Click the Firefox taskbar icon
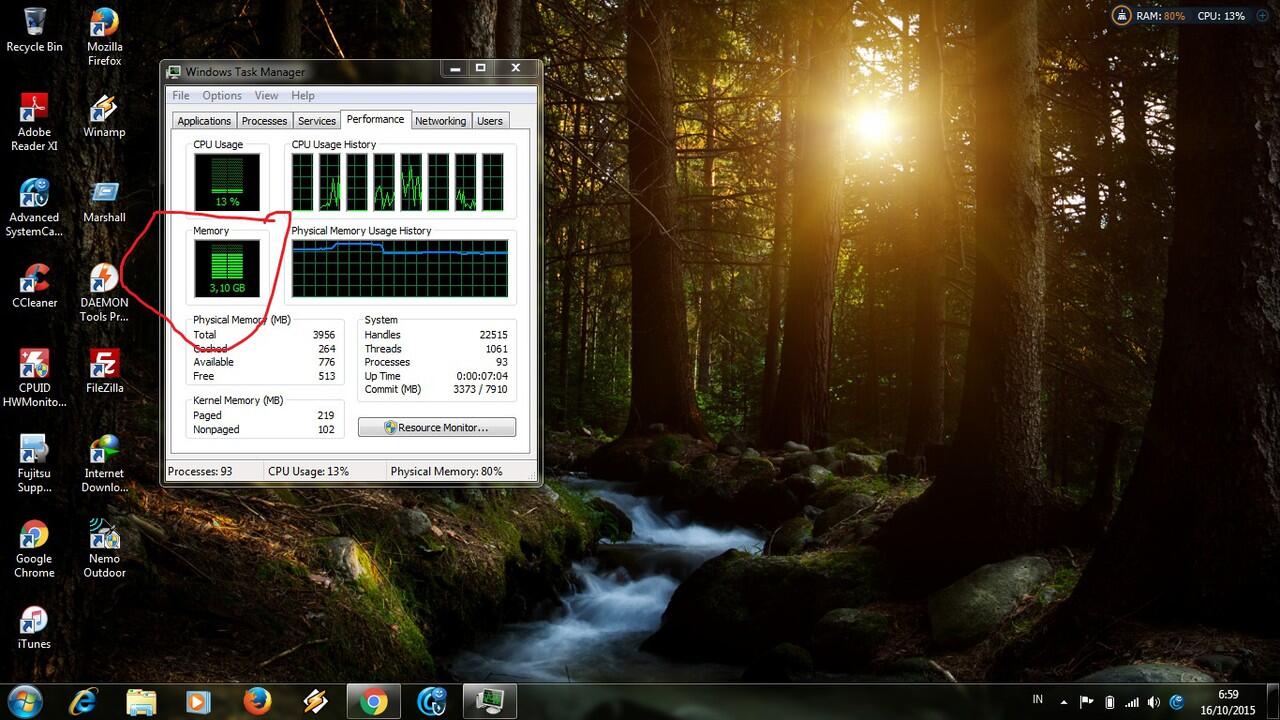 pyautogui.click(x=257, y=701)
